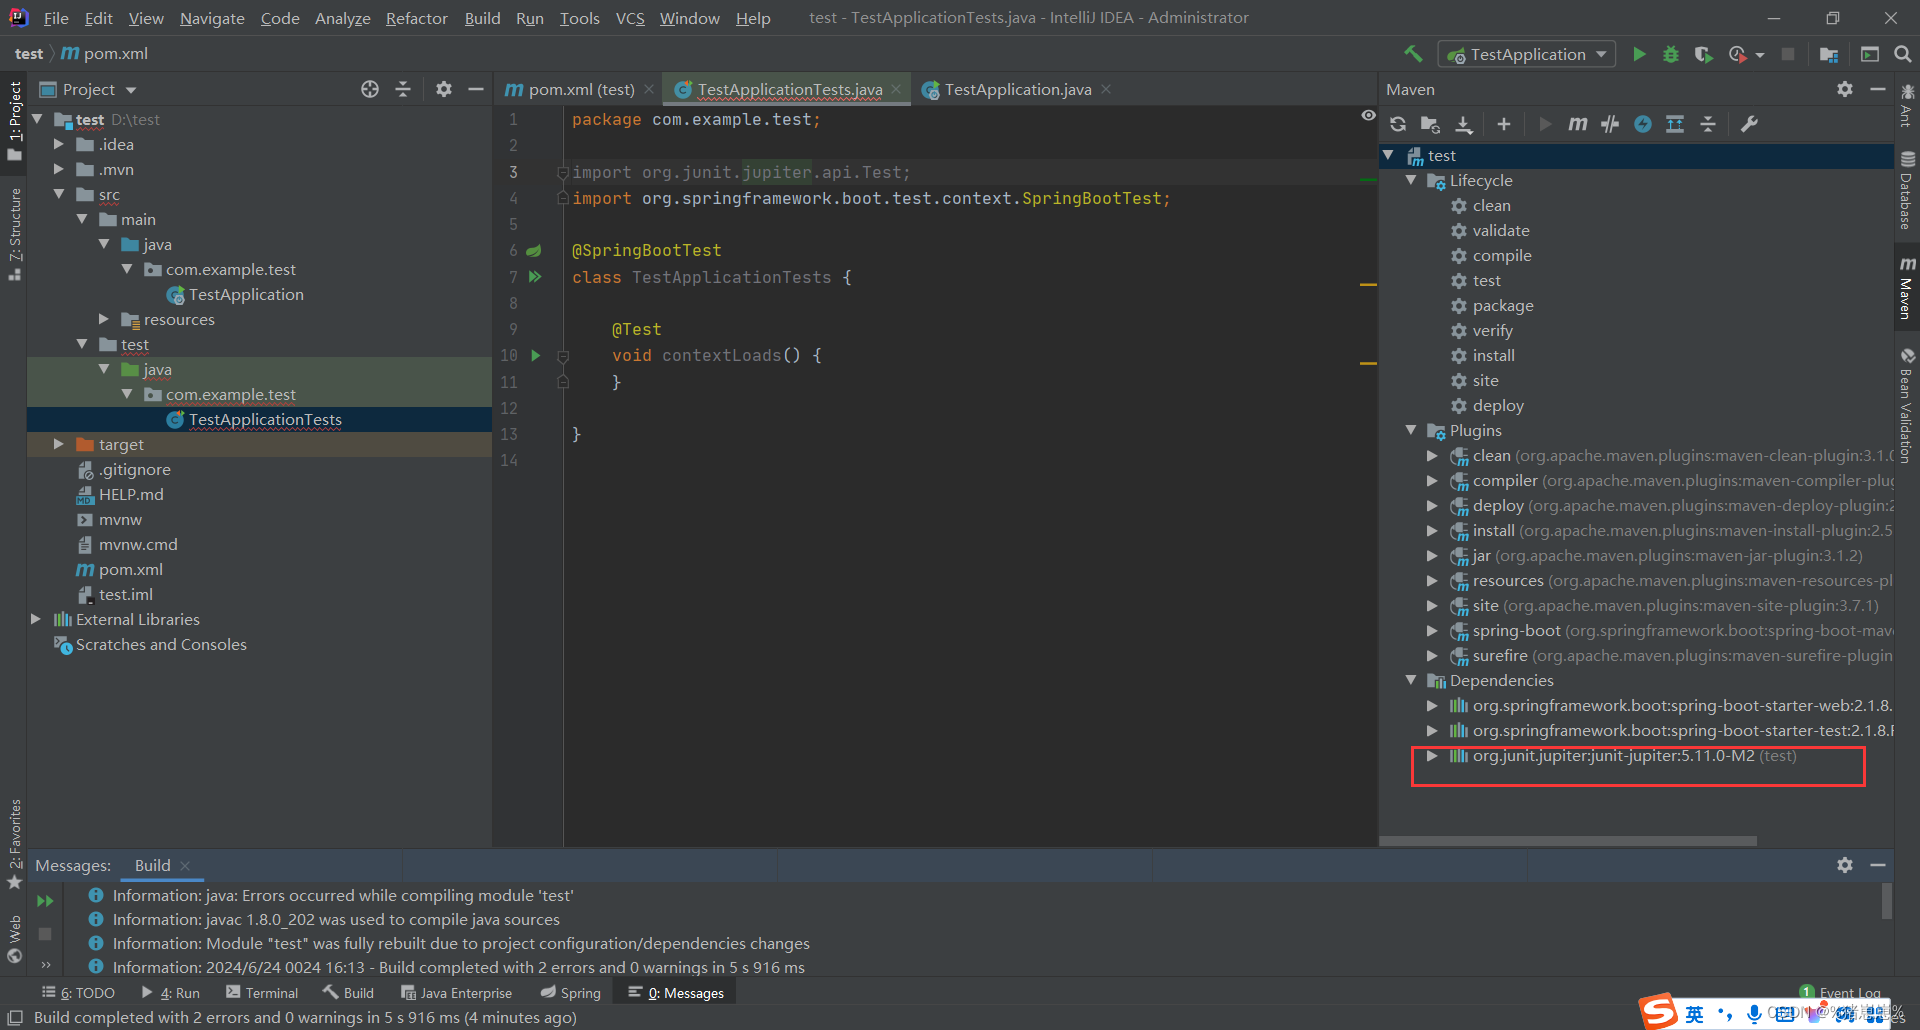Select the package lifecycle goal
1920x1030 pixels.
click(x=1503, y=305)
